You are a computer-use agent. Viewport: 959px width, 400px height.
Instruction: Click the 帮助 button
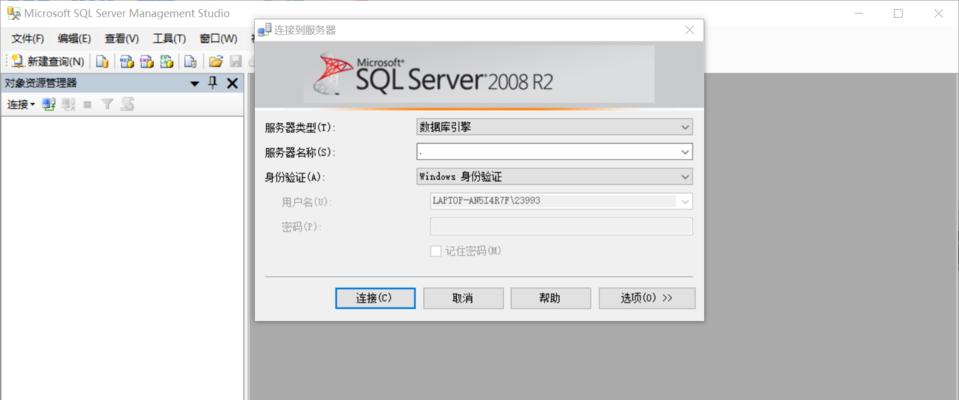tap(550, 298)
